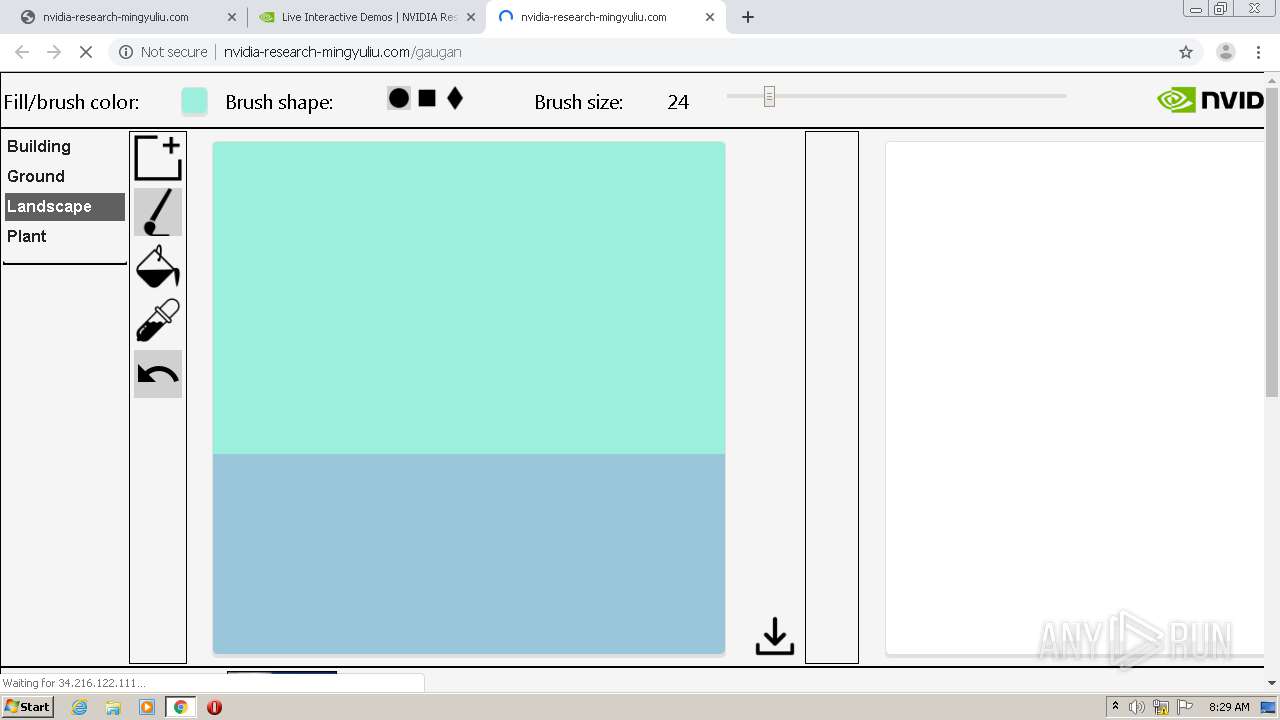Open the Chrome three-dot menu
The image size is (1280, 720).
(1259, 52)
